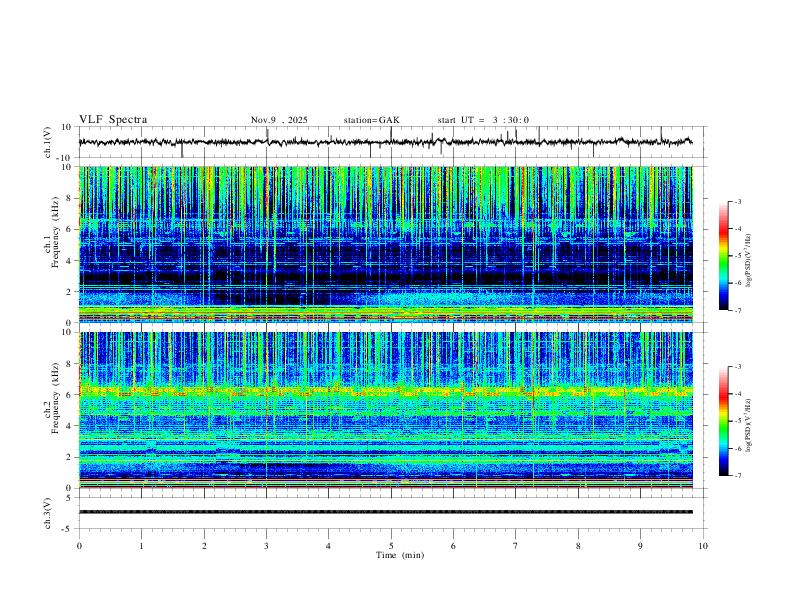Click the log(PSD) label beside ch.1 color scale
Screen dimensions: 792x612
pos(749,260)
